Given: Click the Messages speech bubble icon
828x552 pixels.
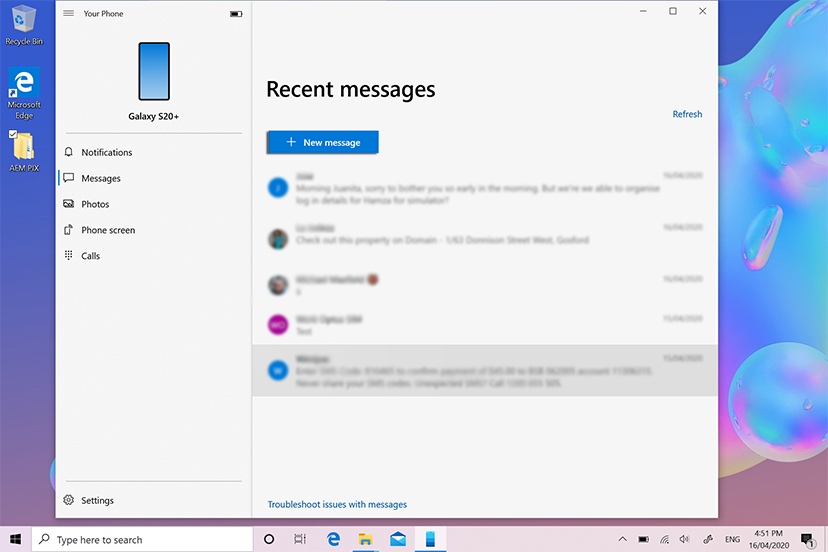Looking at the screenshot, I should point(69,177).
